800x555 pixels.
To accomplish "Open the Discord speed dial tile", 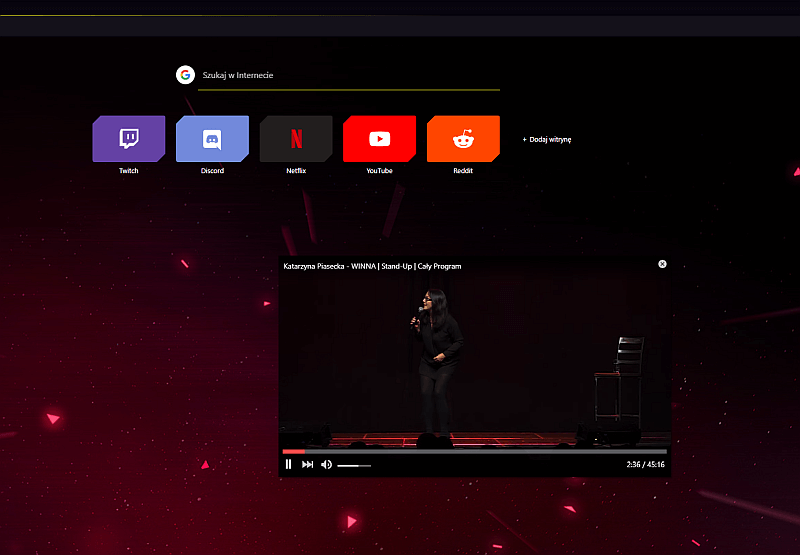I will click(x=212, y=139).
